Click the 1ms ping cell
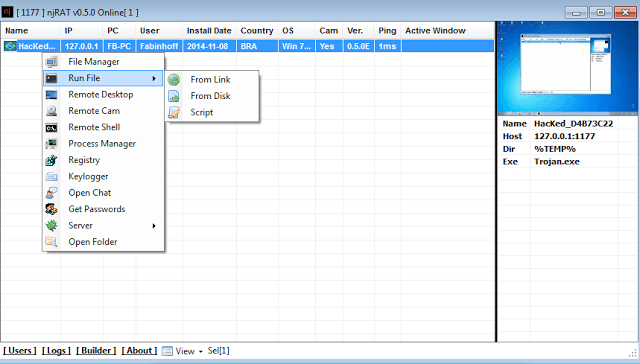The image size is (640, 364). click(387, 46)
